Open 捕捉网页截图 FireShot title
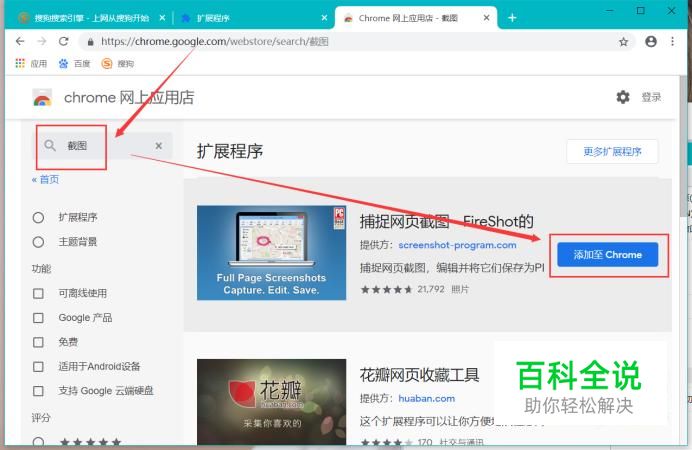This screenshot has height=450, width=692. click(x=447, y=221)
